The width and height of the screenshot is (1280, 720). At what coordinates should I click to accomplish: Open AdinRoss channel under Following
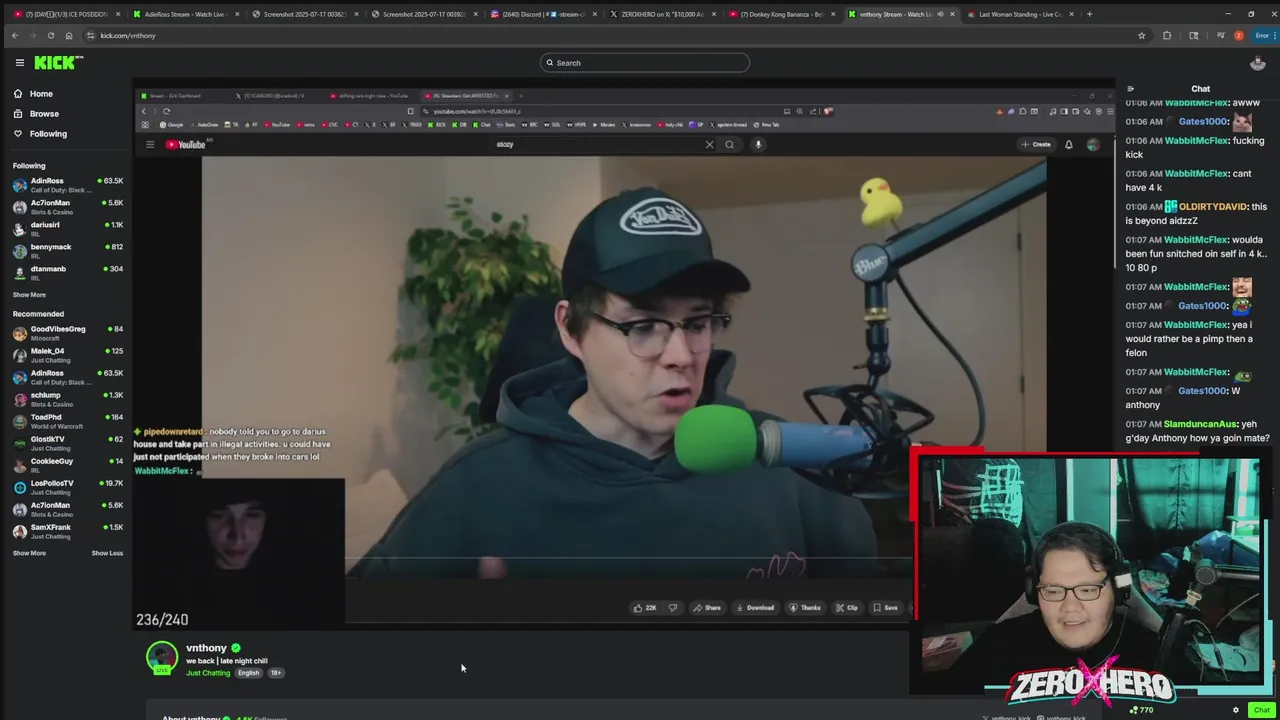point(68,185)
